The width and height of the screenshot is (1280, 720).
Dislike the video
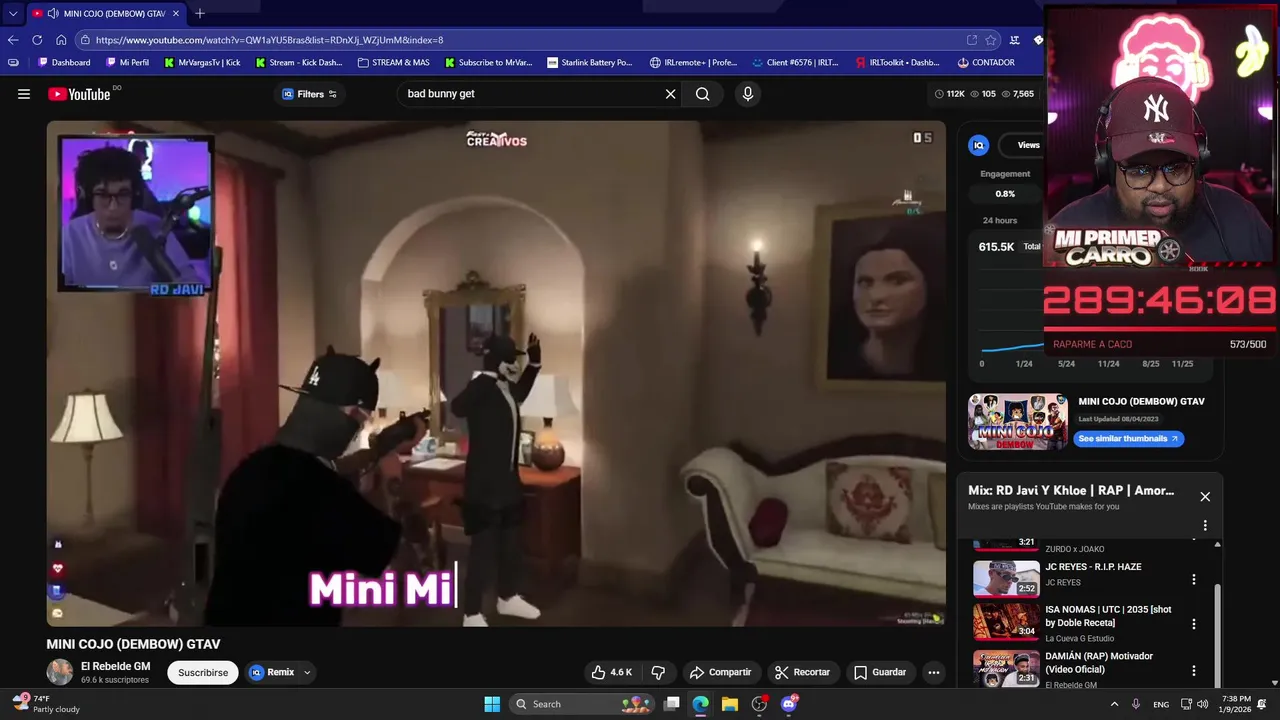point(658,672)
